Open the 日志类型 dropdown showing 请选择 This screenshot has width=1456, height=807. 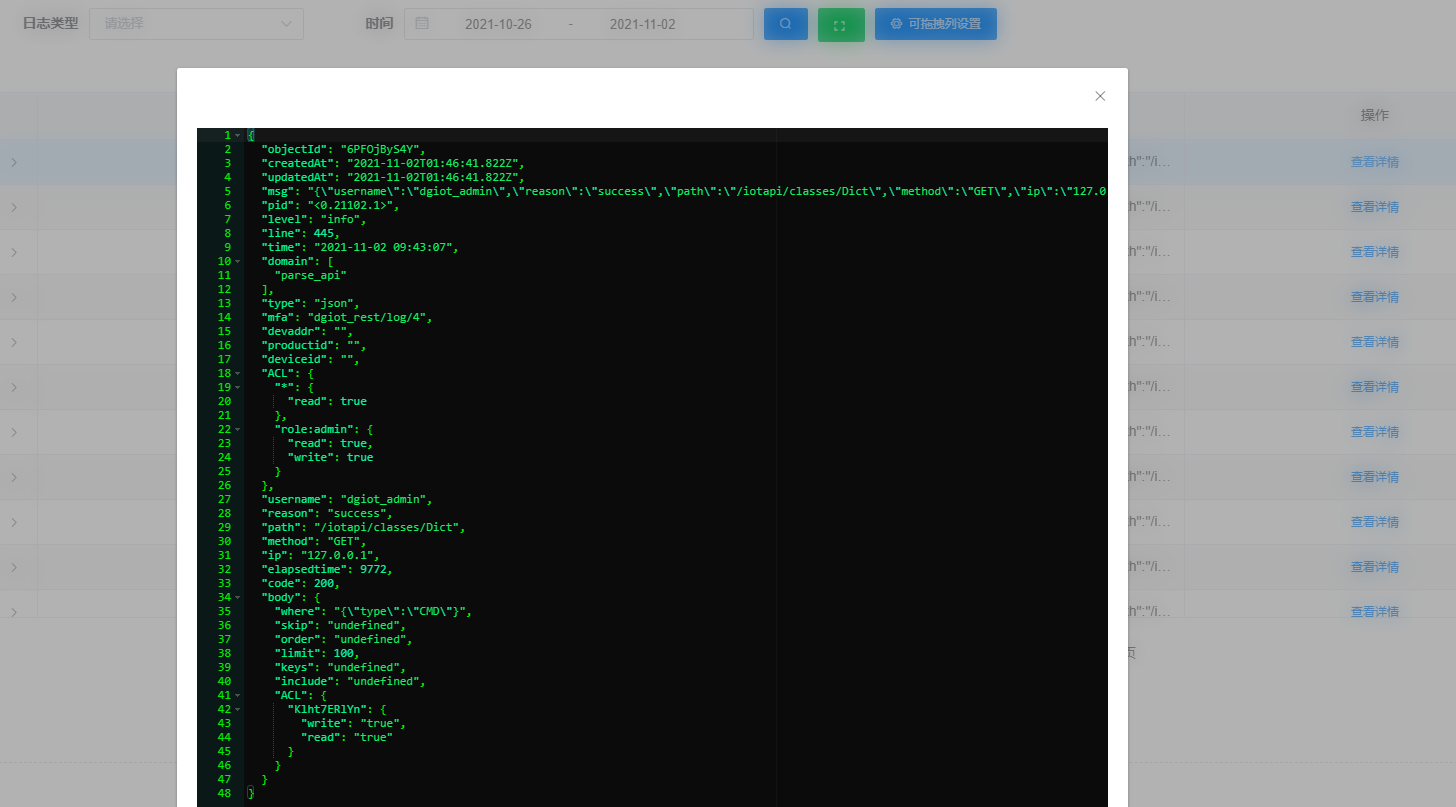(x=197, y=23)
